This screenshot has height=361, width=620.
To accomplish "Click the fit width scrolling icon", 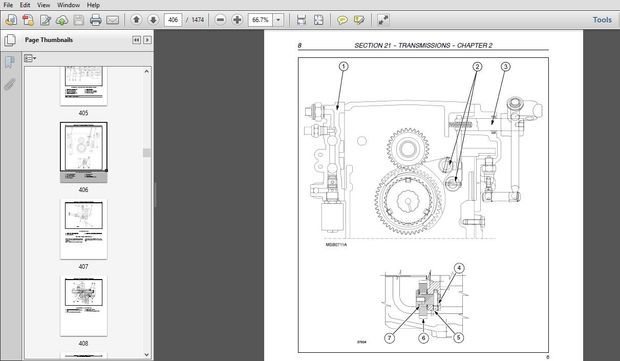I will coord(301,20).
